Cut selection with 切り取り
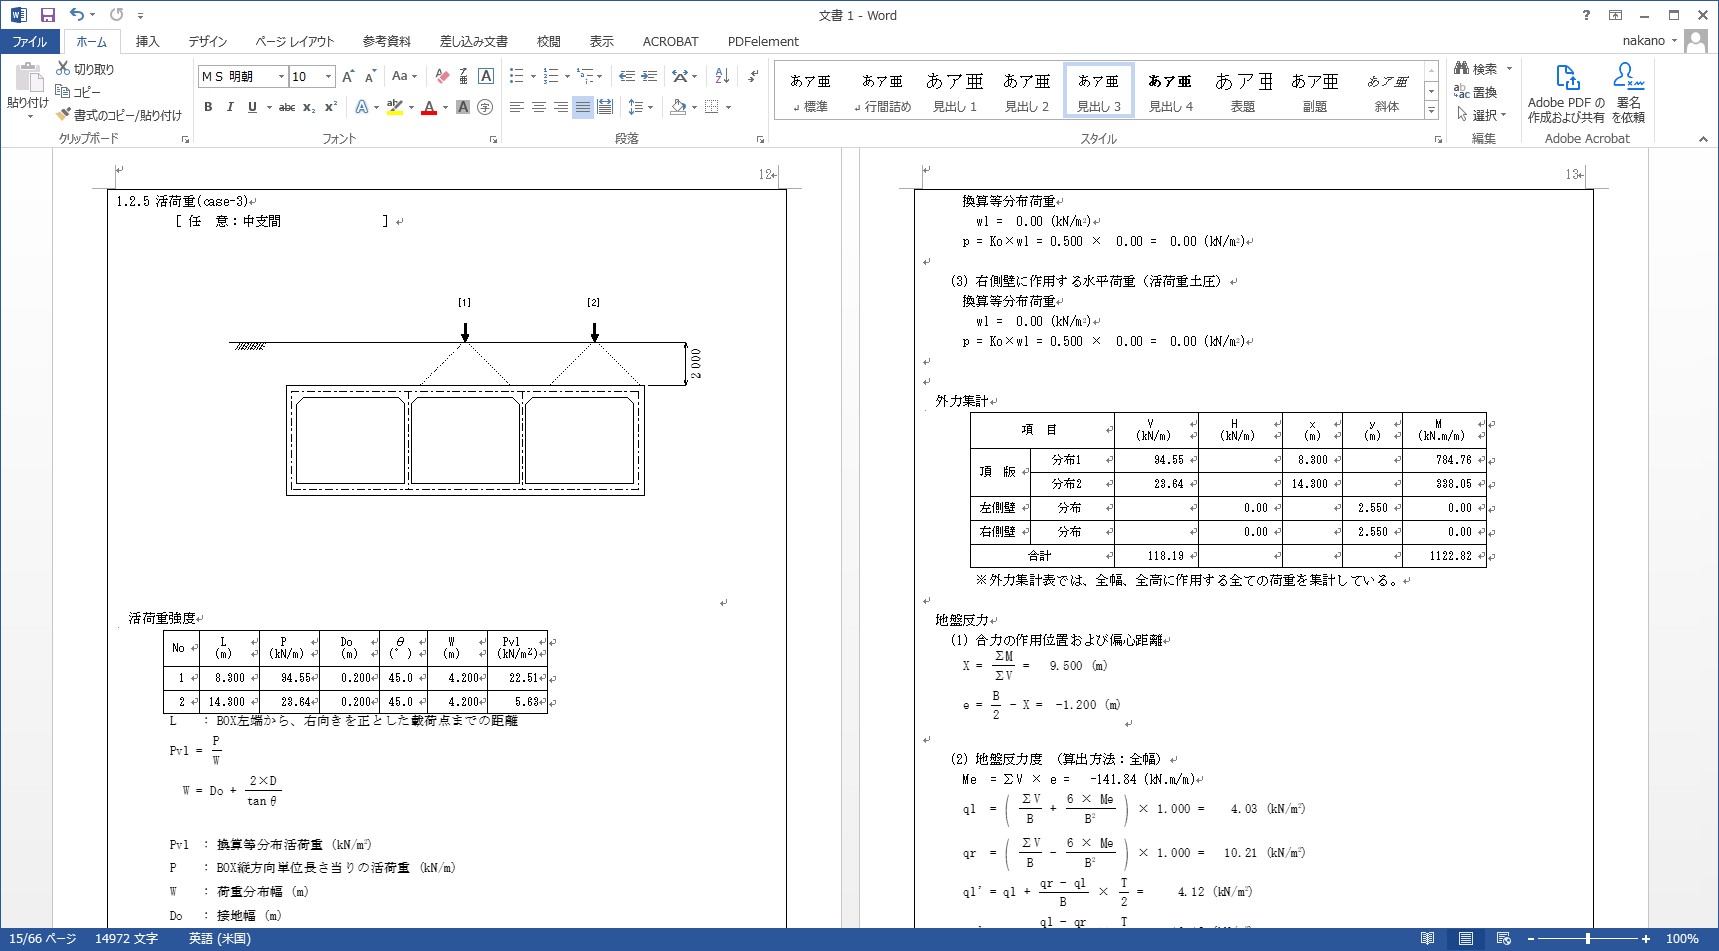This screenshot has width=1719, height=951. (85, 69)
